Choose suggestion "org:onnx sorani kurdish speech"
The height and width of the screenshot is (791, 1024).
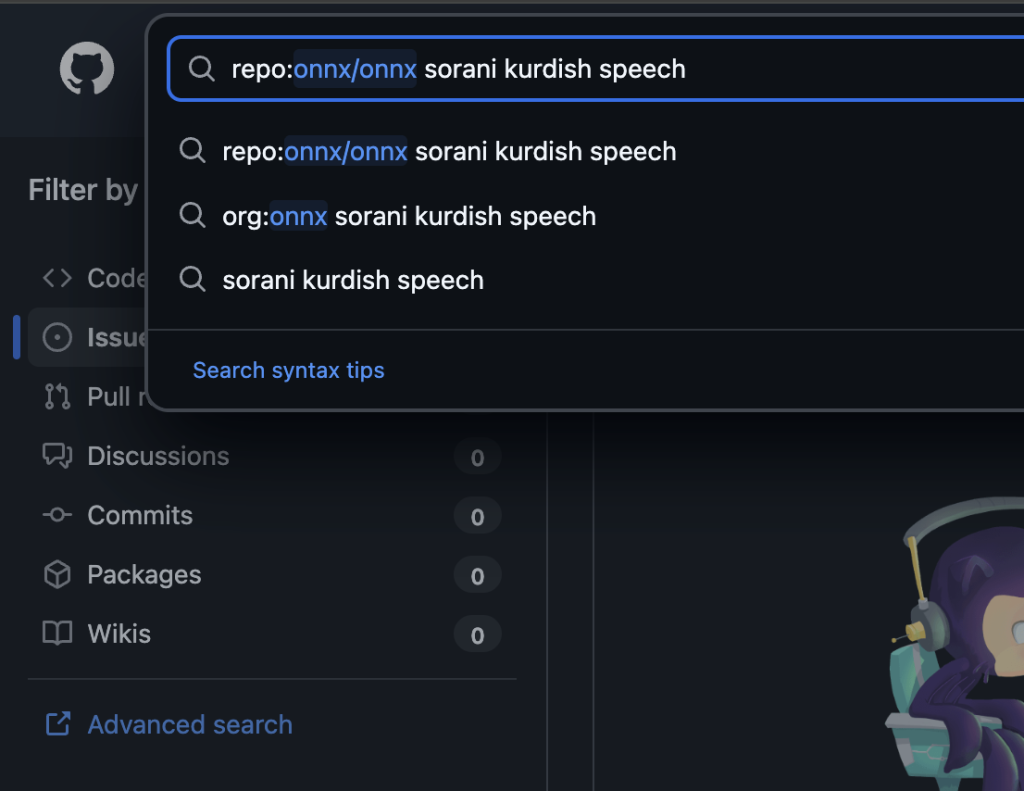[409, 216]
